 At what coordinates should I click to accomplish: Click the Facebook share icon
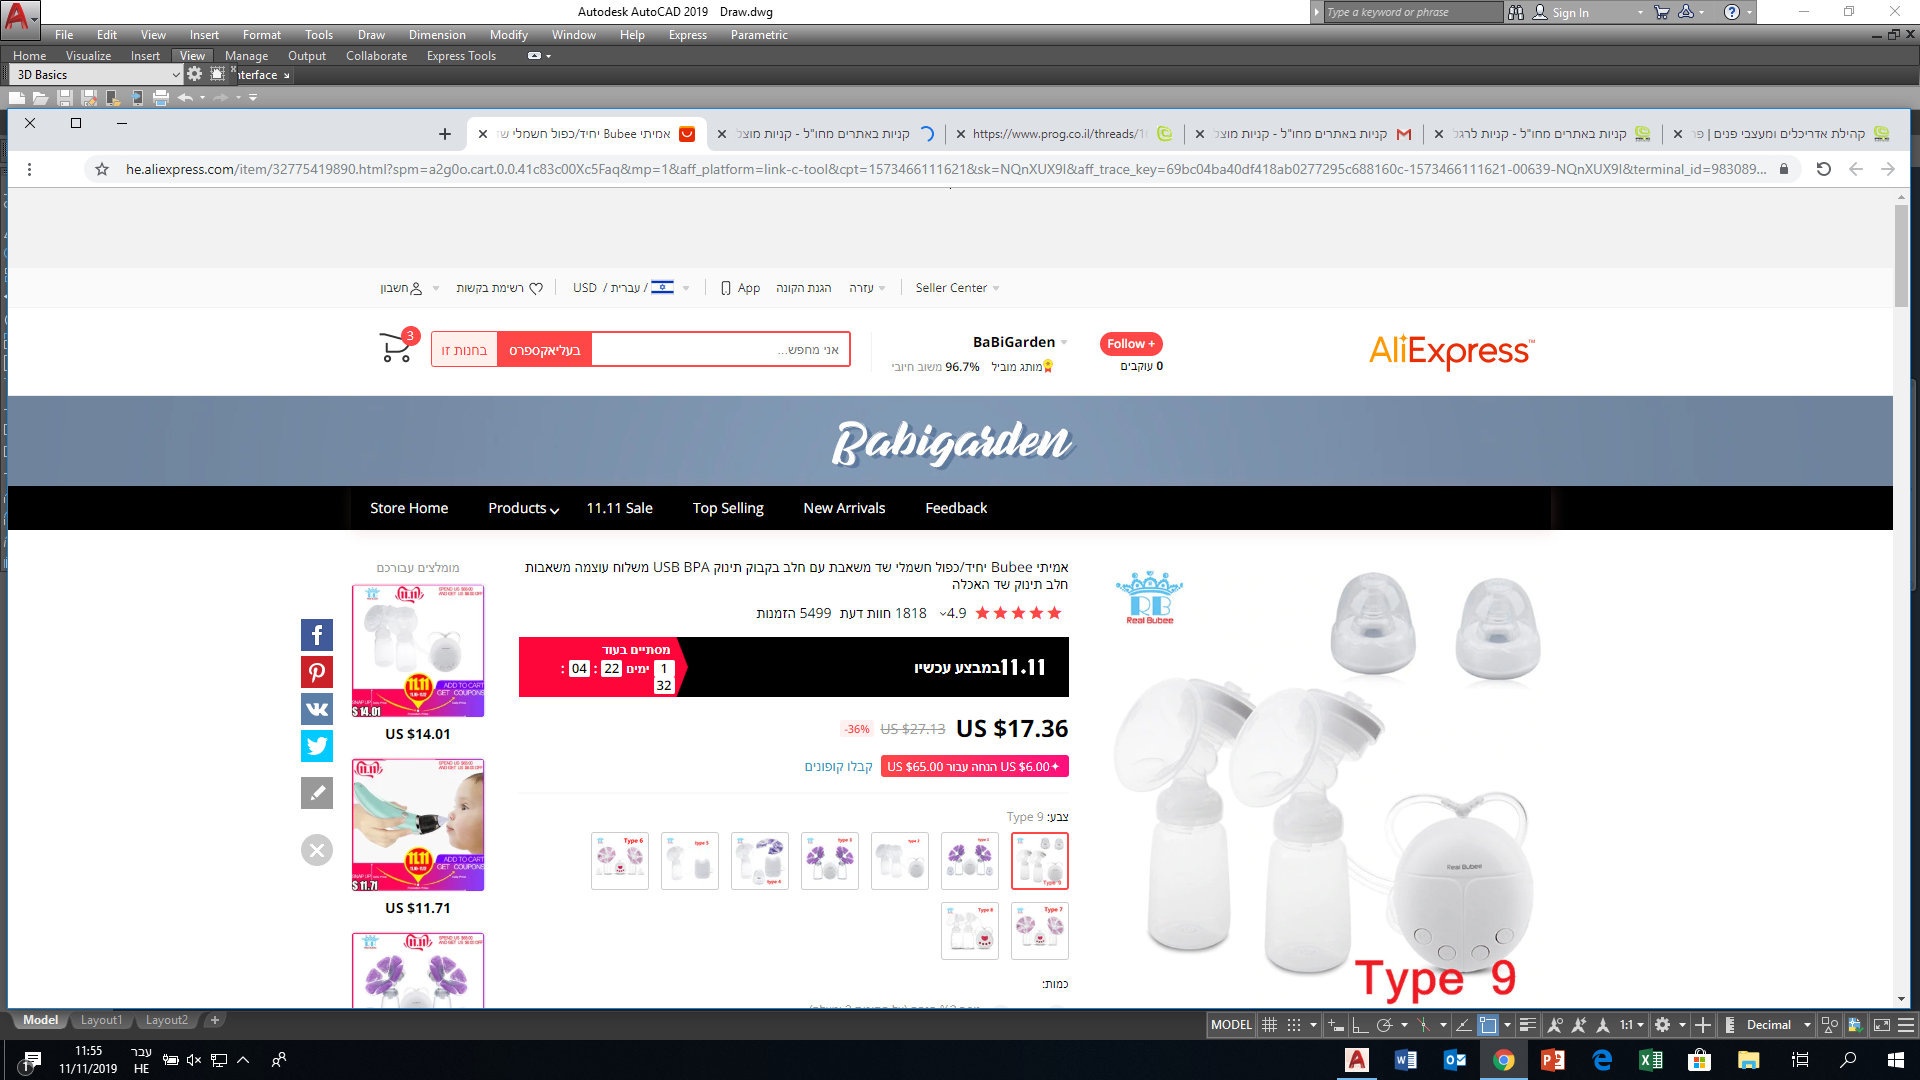[317, 635]
